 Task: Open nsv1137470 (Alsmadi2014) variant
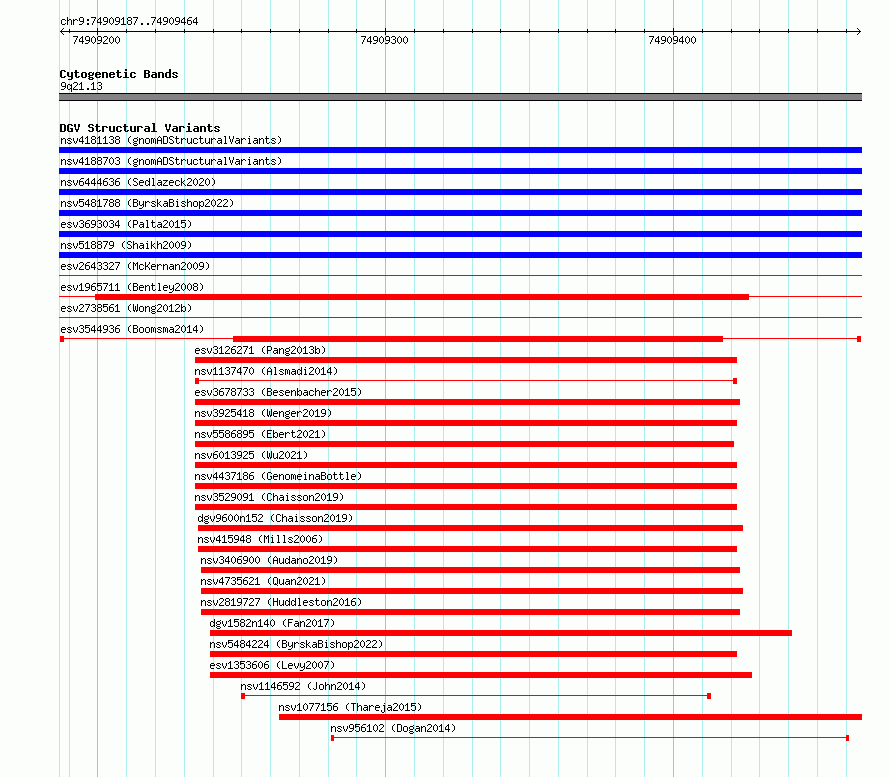click(266, 371)
